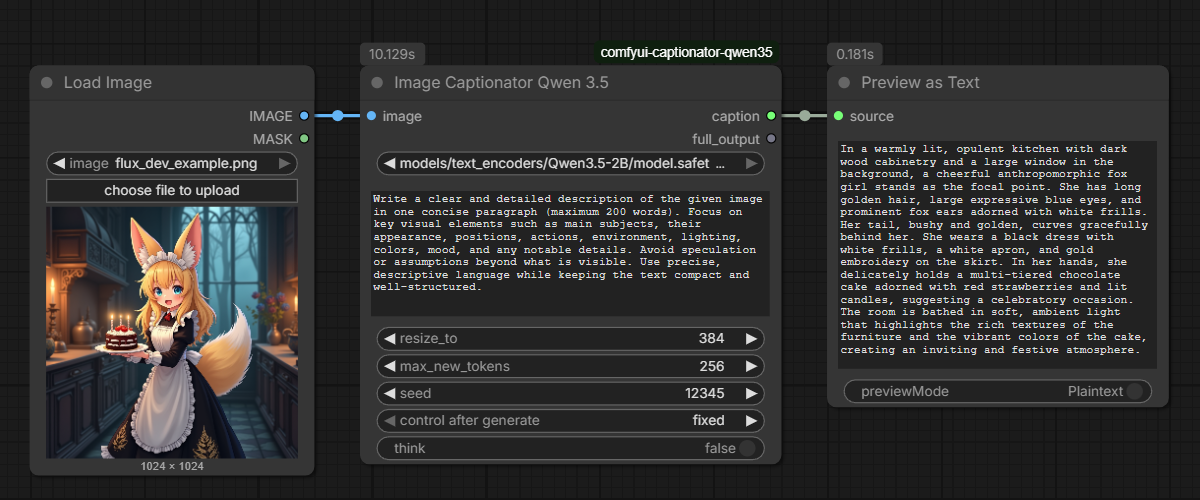
Task: Click the resize_to value 384
Action: click(x=712, y=339)
